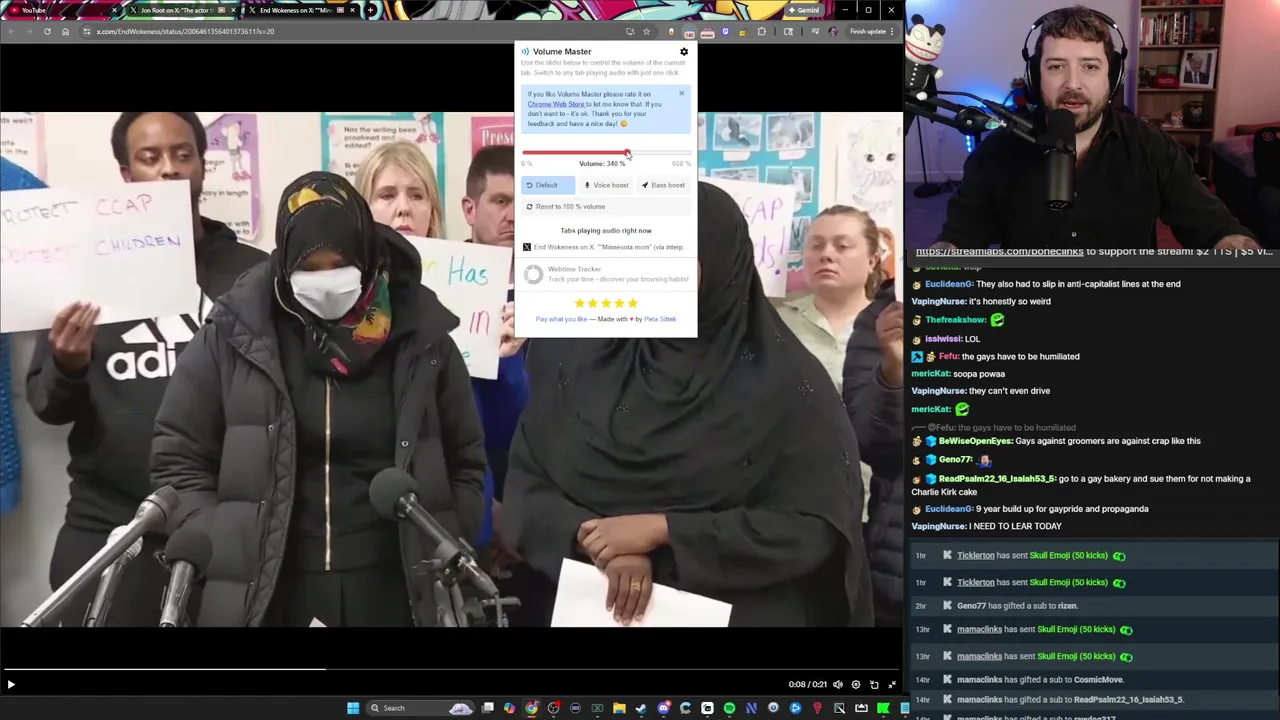The image size is (1280, 720).
Task: Click the five-star rating row
Action: [x=606, y=303]
